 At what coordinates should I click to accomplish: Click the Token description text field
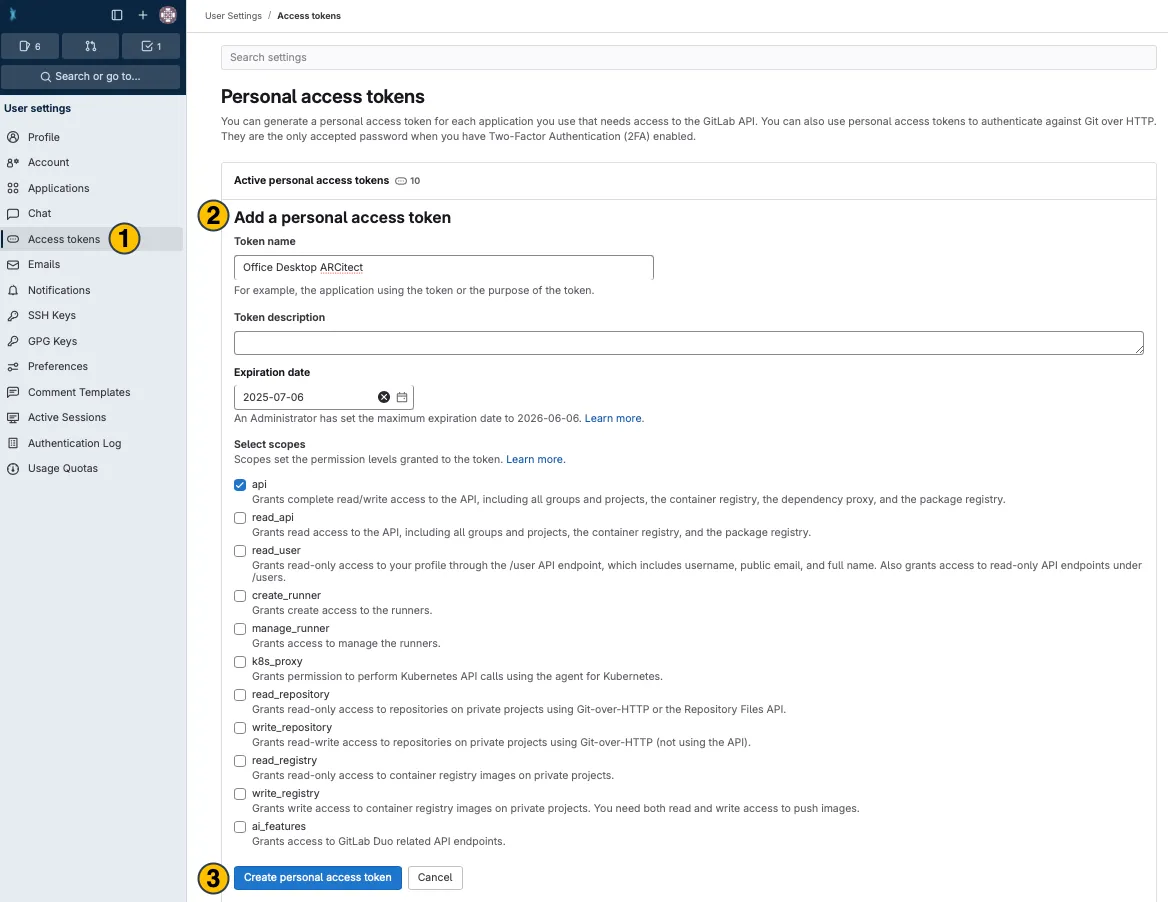pyautogui.click(x=688, y=343)
